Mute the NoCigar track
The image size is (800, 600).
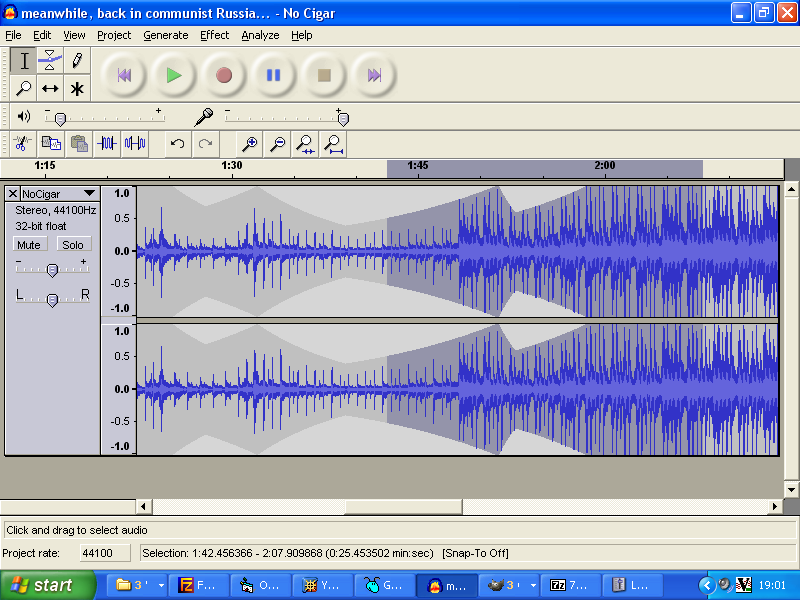point(29,244)
